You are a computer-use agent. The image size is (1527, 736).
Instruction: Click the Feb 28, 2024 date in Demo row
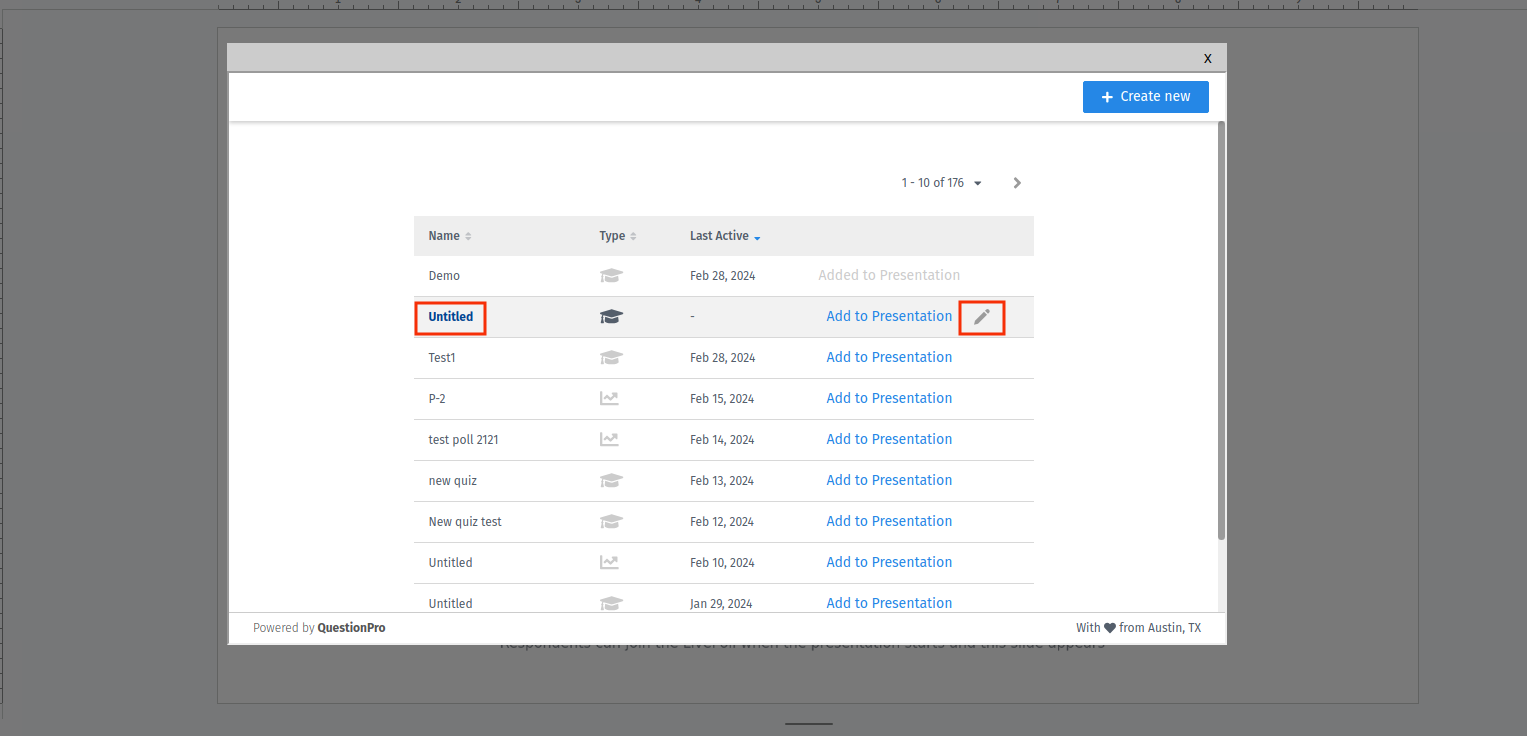[x=723, y=276]
